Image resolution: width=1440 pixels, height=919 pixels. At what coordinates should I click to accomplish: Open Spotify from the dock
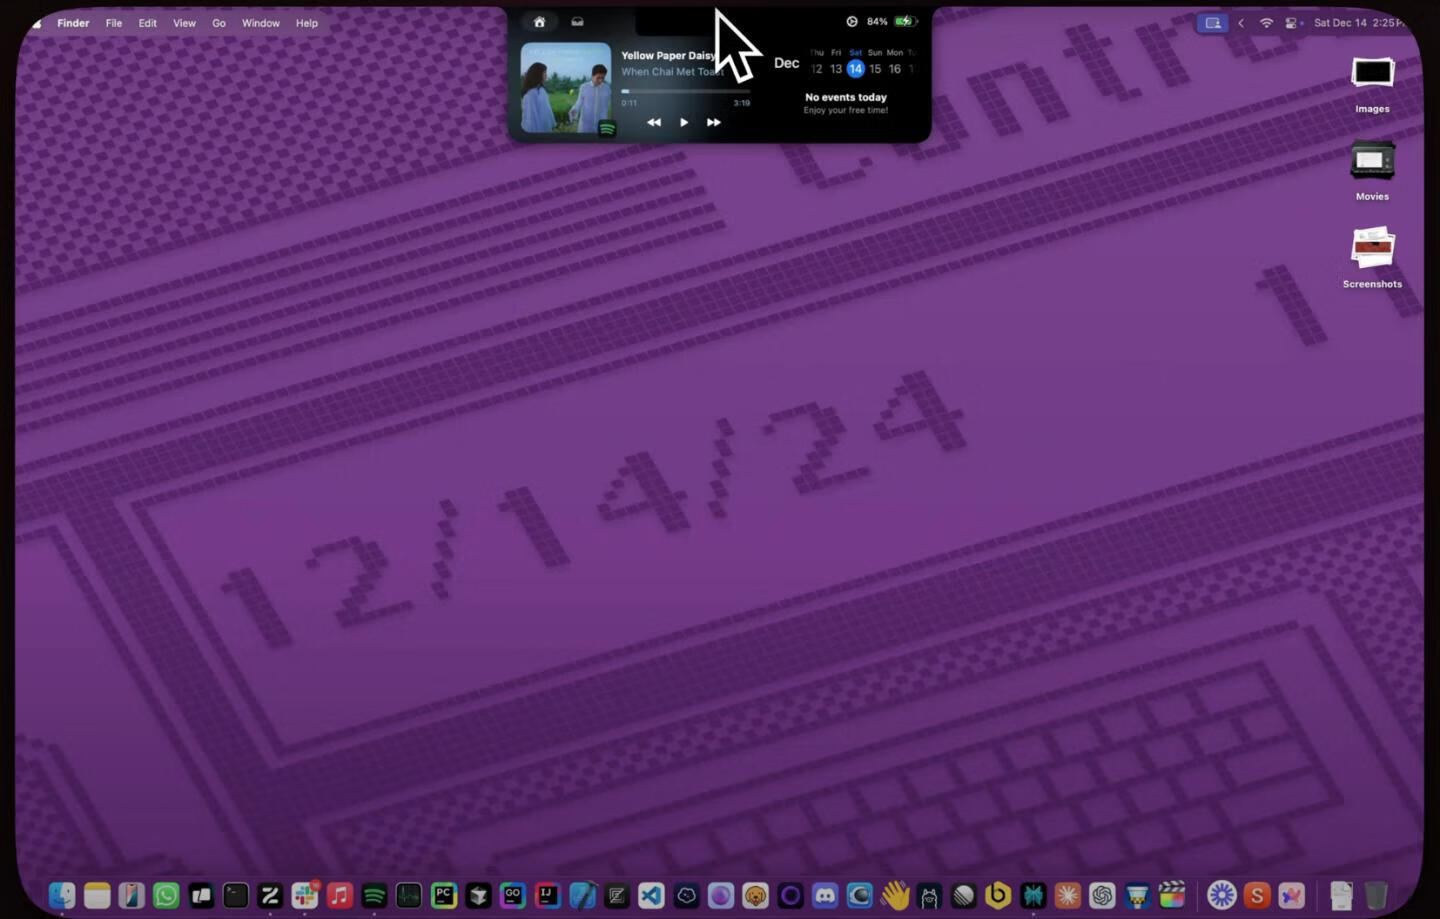coord(374,895)
